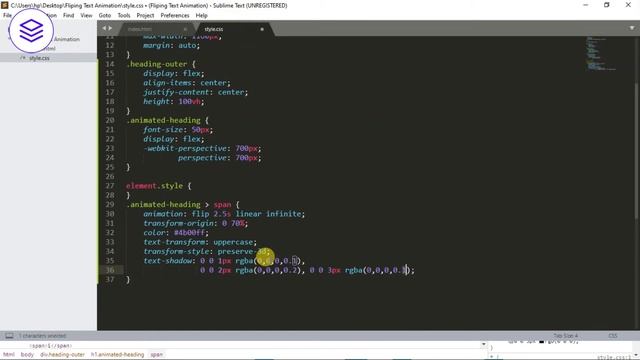Viewport: 640px width, 360px height.
Task: Click the Tab Size 4 status setting
Action: (x=565, y=336)
